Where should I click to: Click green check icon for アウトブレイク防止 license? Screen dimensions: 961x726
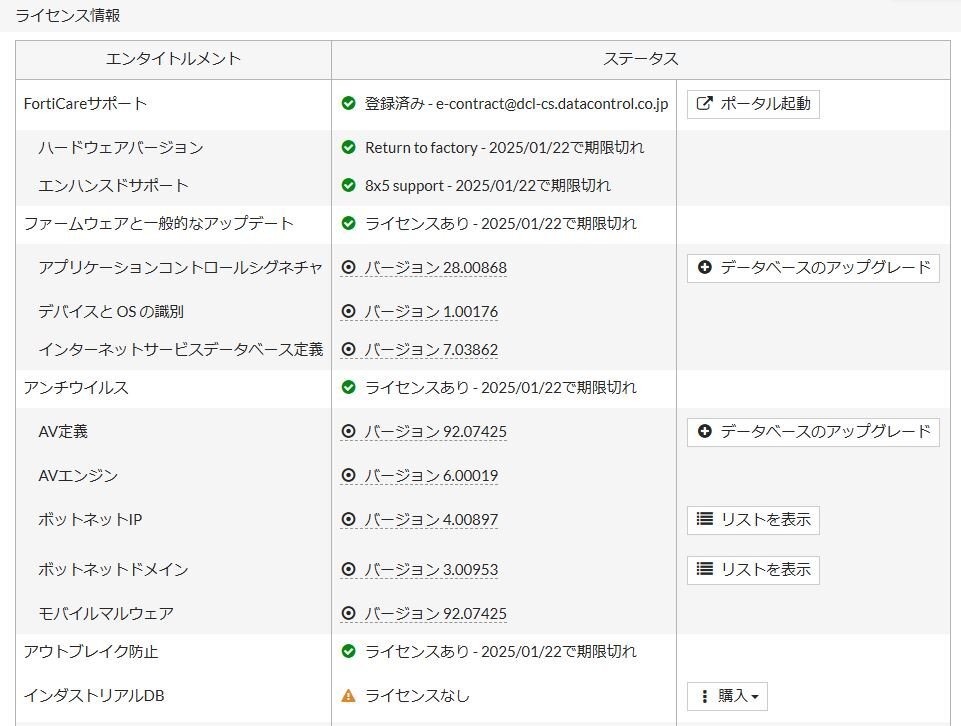[348, 652]
